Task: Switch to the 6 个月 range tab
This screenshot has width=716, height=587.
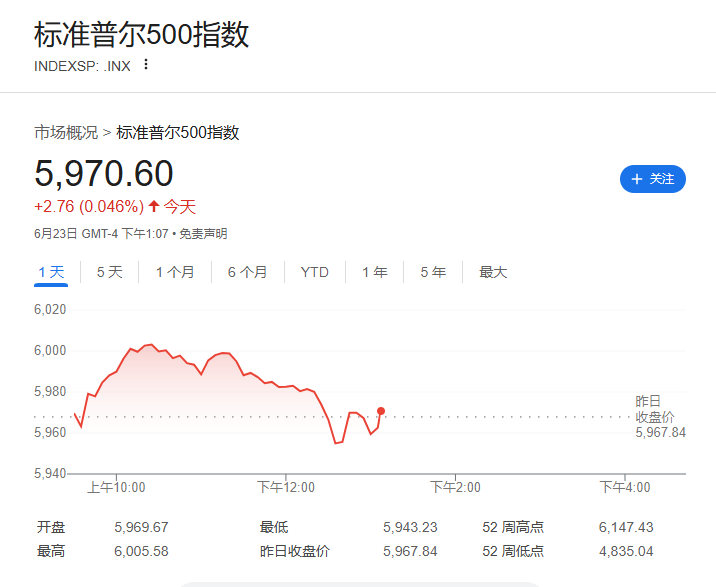Action: pos(247,272)
